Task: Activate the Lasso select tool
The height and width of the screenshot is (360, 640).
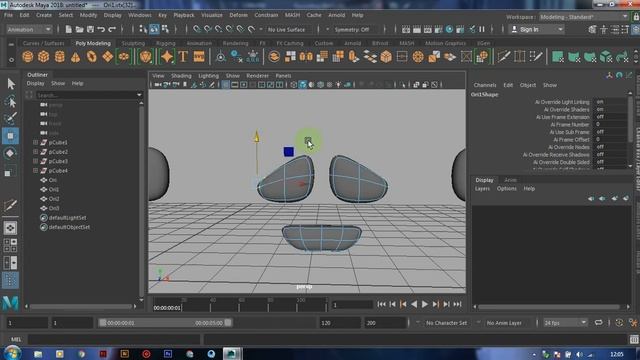Action: 11,101
